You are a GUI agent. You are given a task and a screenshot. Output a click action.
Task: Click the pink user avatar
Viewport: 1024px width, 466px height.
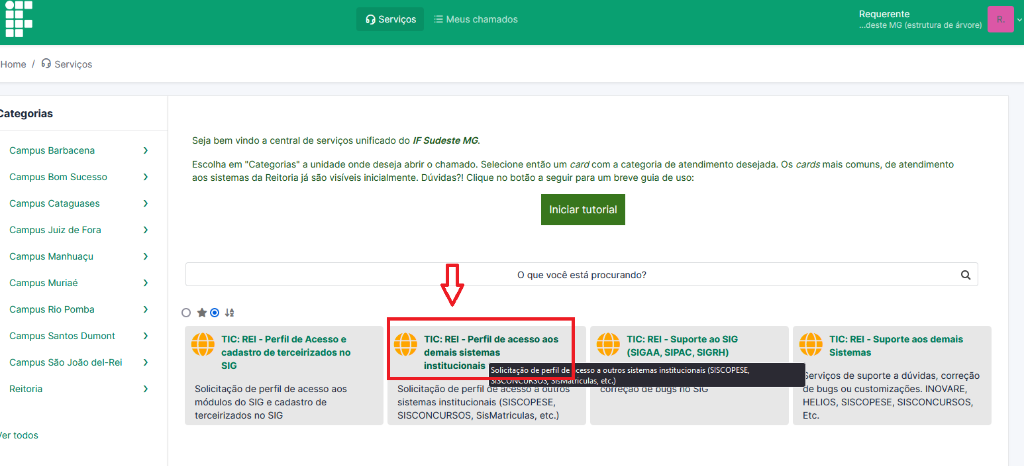tap(999, 19)
